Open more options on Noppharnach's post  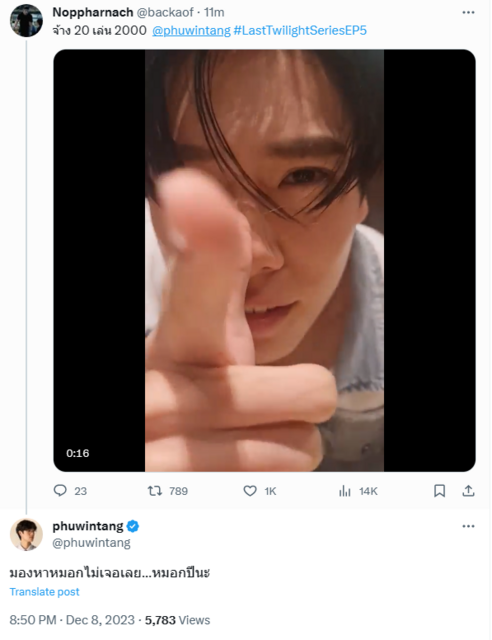point(468,13)
